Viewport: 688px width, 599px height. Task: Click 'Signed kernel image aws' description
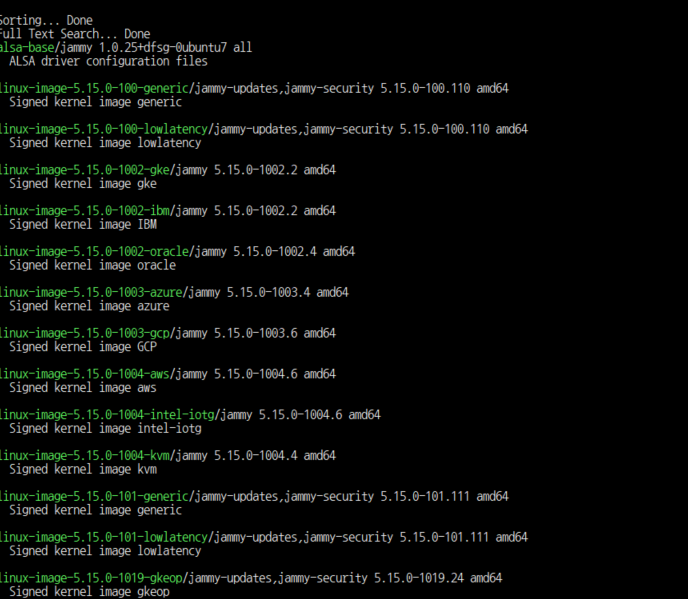tap(83, 387)
